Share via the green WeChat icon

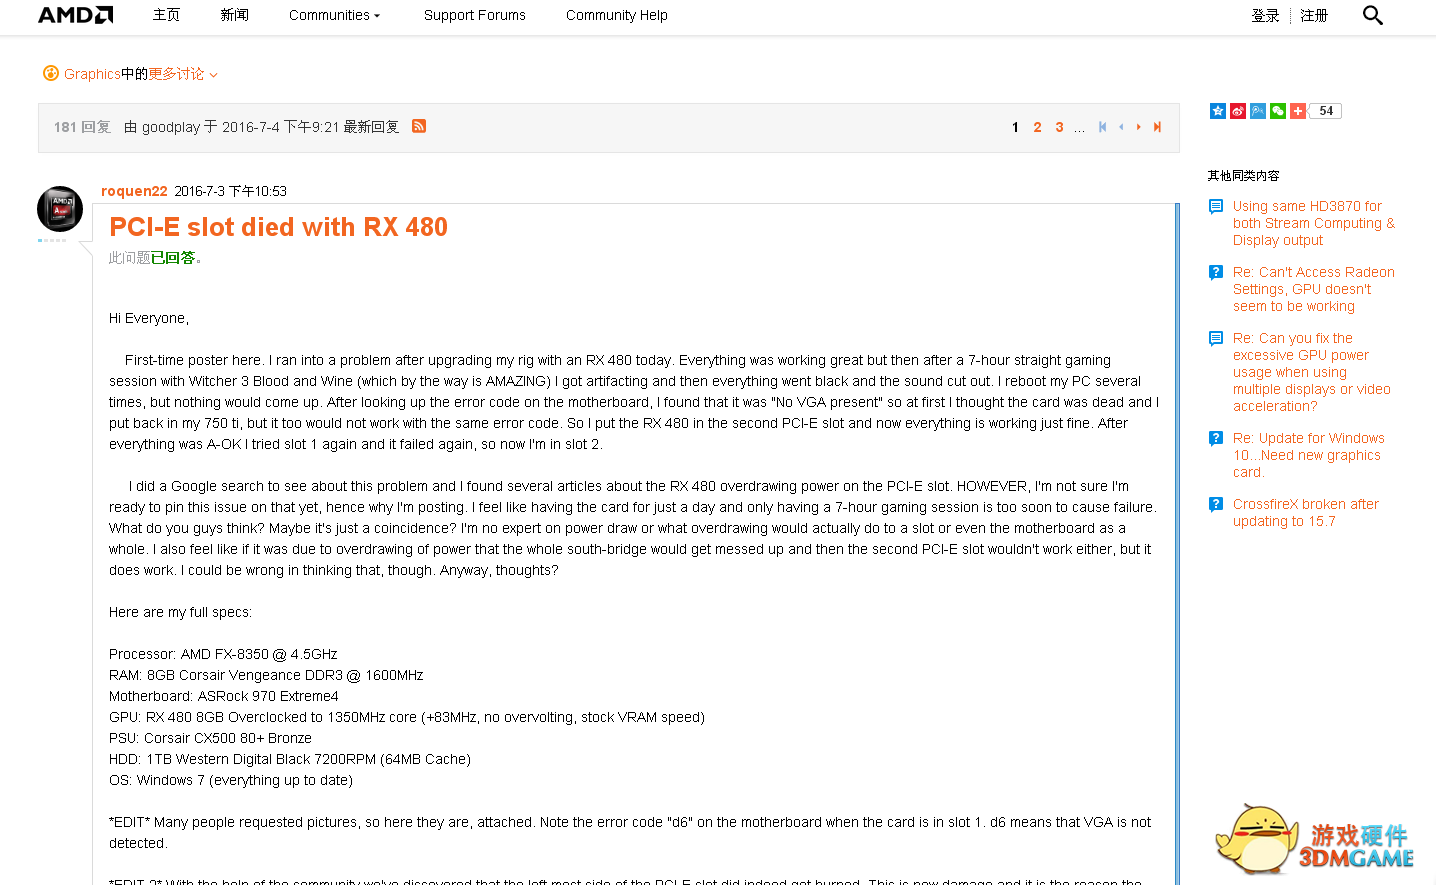[1278, 111]
